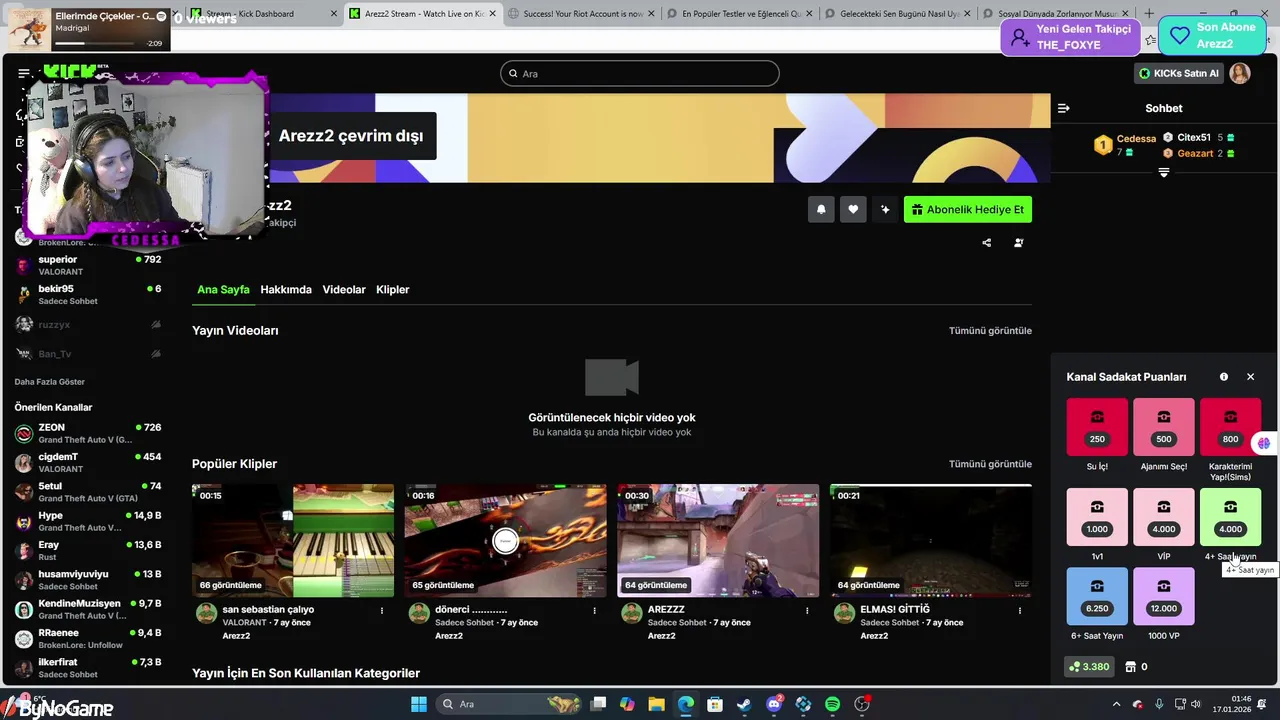Open Discord from the taskbar
The width and height of the screenshot is (1280, 720).
point(774,704)
